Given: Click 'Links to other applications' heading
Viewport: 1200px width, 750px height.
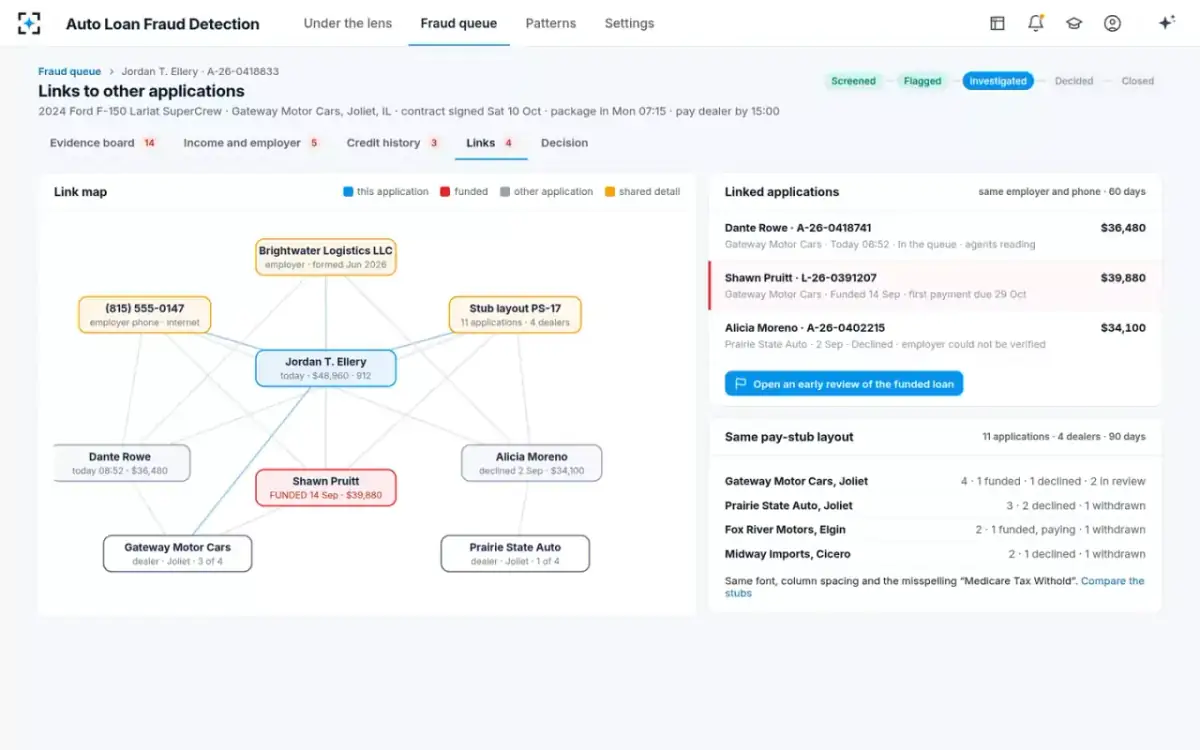Looking at the screenshot, I should (141, 91).
